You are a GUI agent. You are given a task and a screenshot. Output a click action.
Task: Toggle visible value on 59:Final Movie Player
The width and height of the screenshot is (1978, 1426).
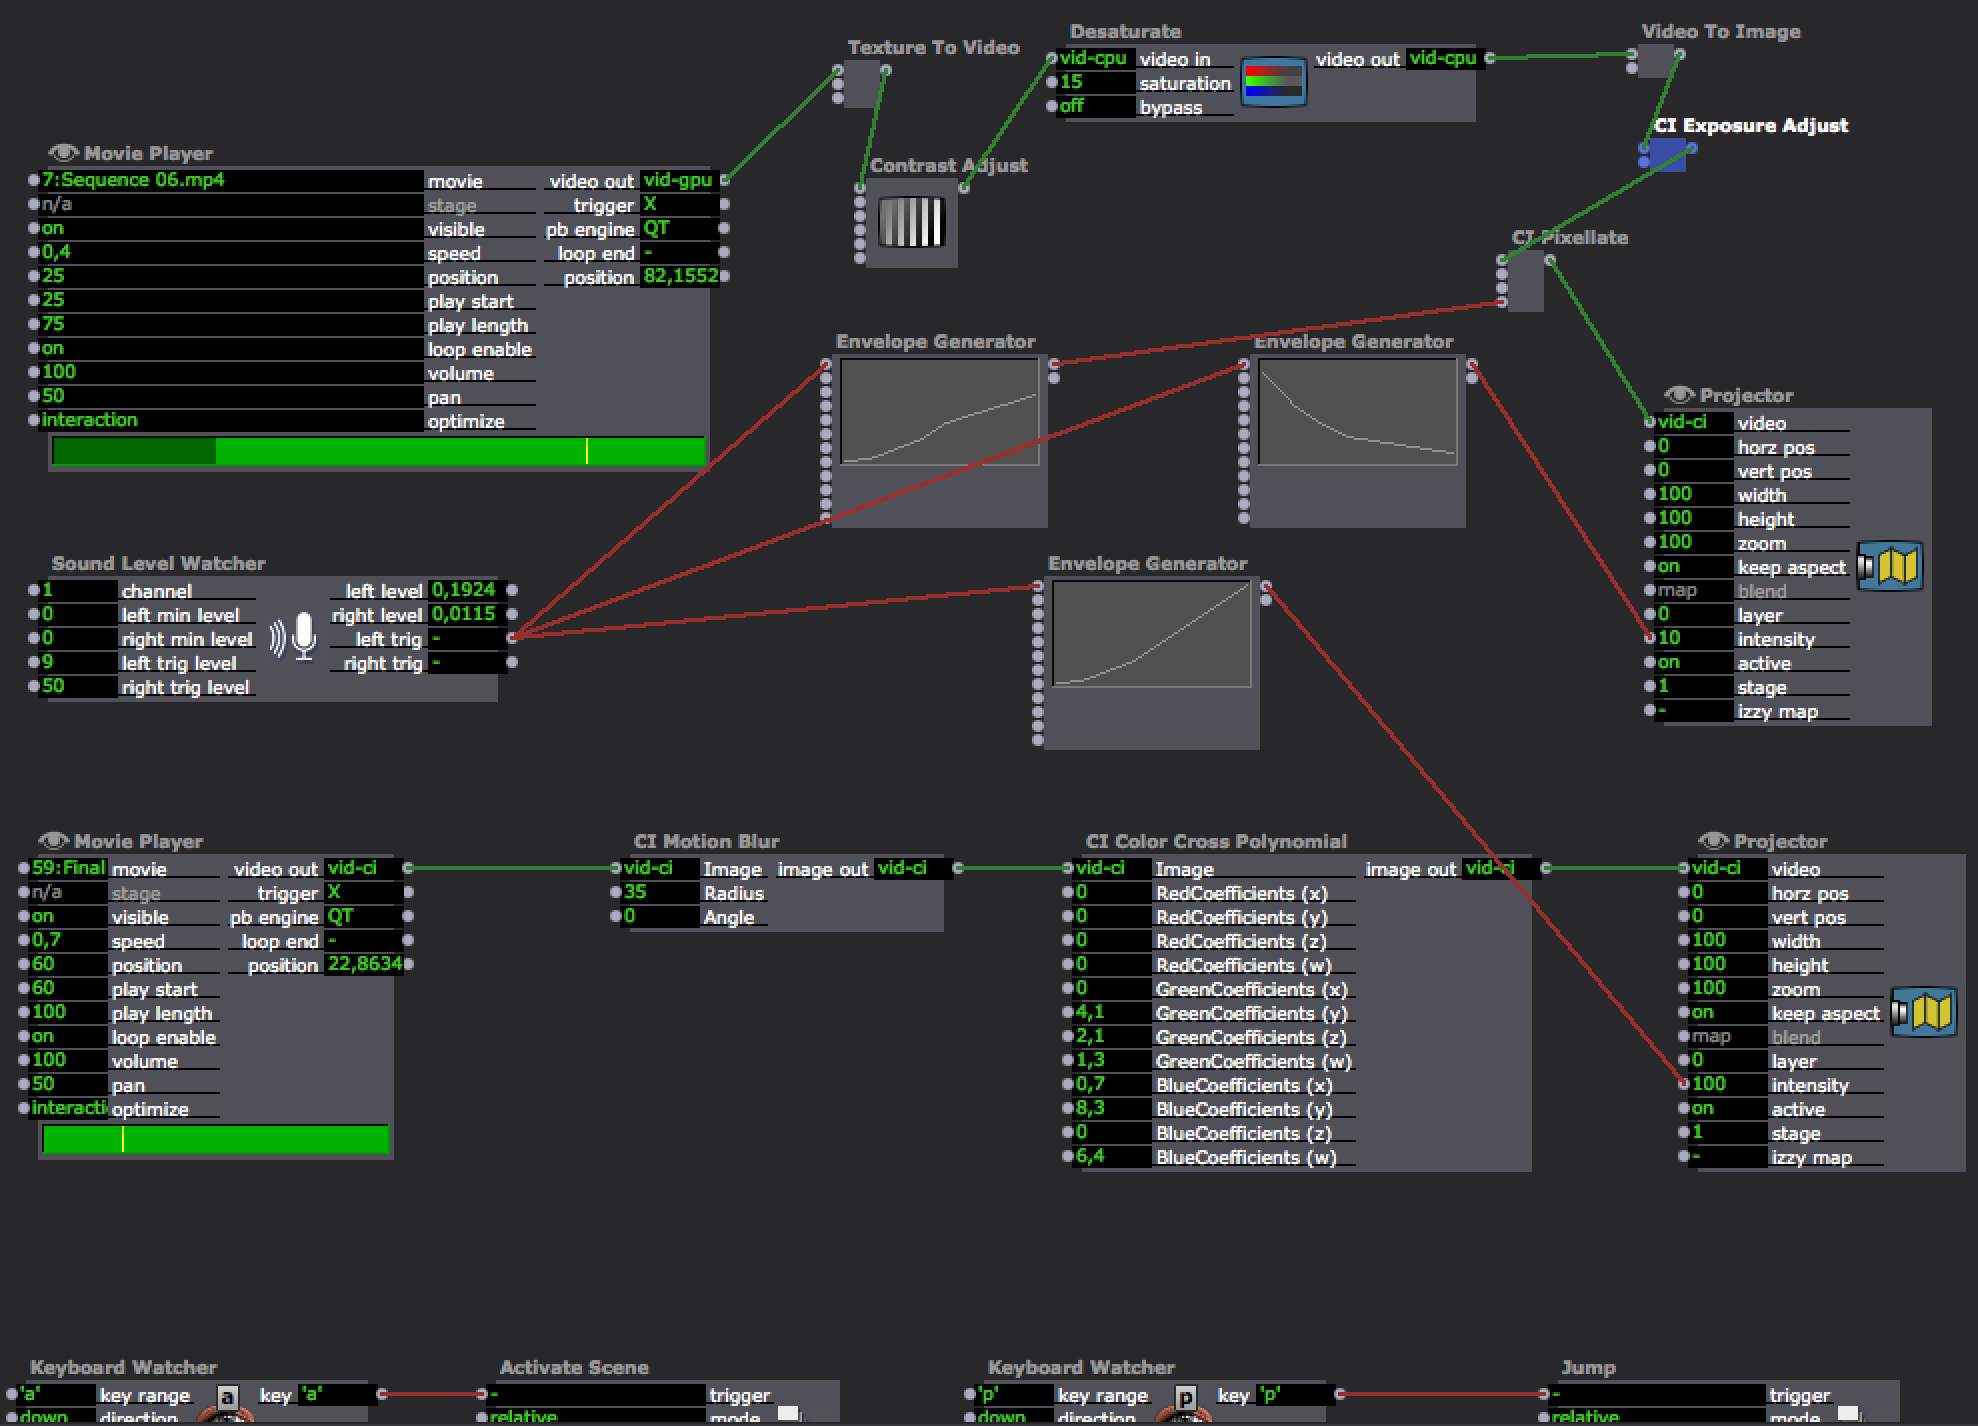[68, 916]
